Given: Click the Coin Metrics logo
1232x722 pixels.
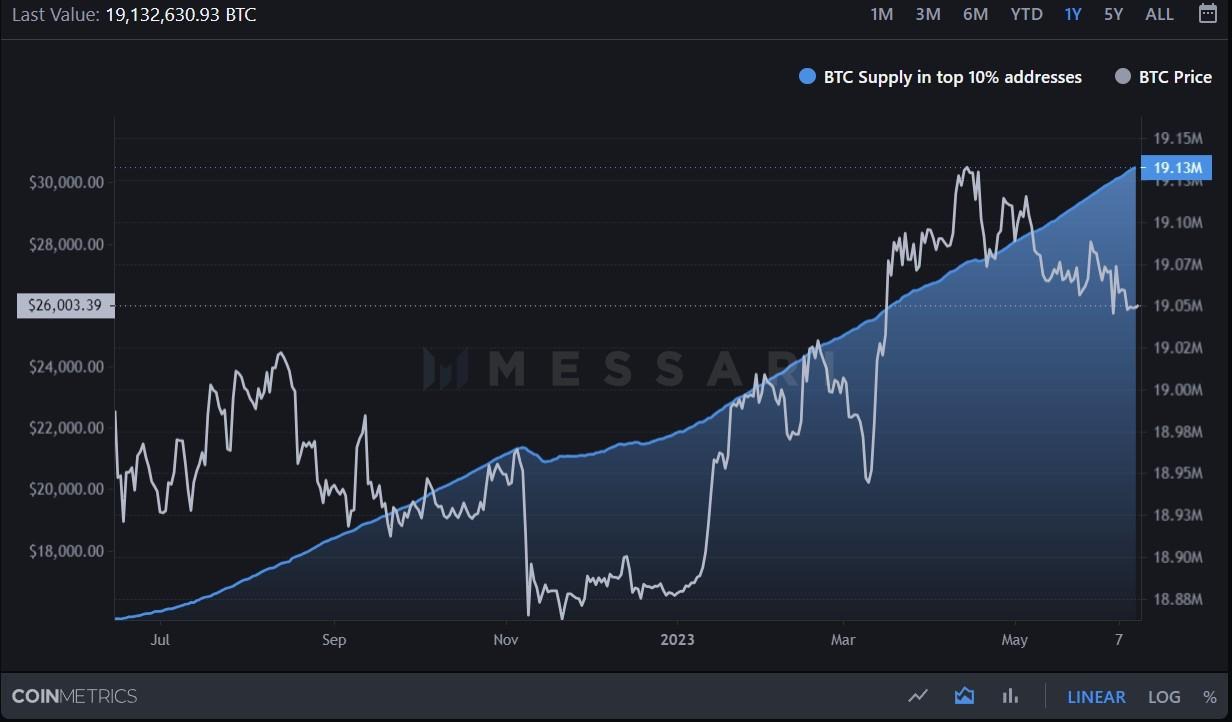Looking at the screenshot, I should [74, 696].
